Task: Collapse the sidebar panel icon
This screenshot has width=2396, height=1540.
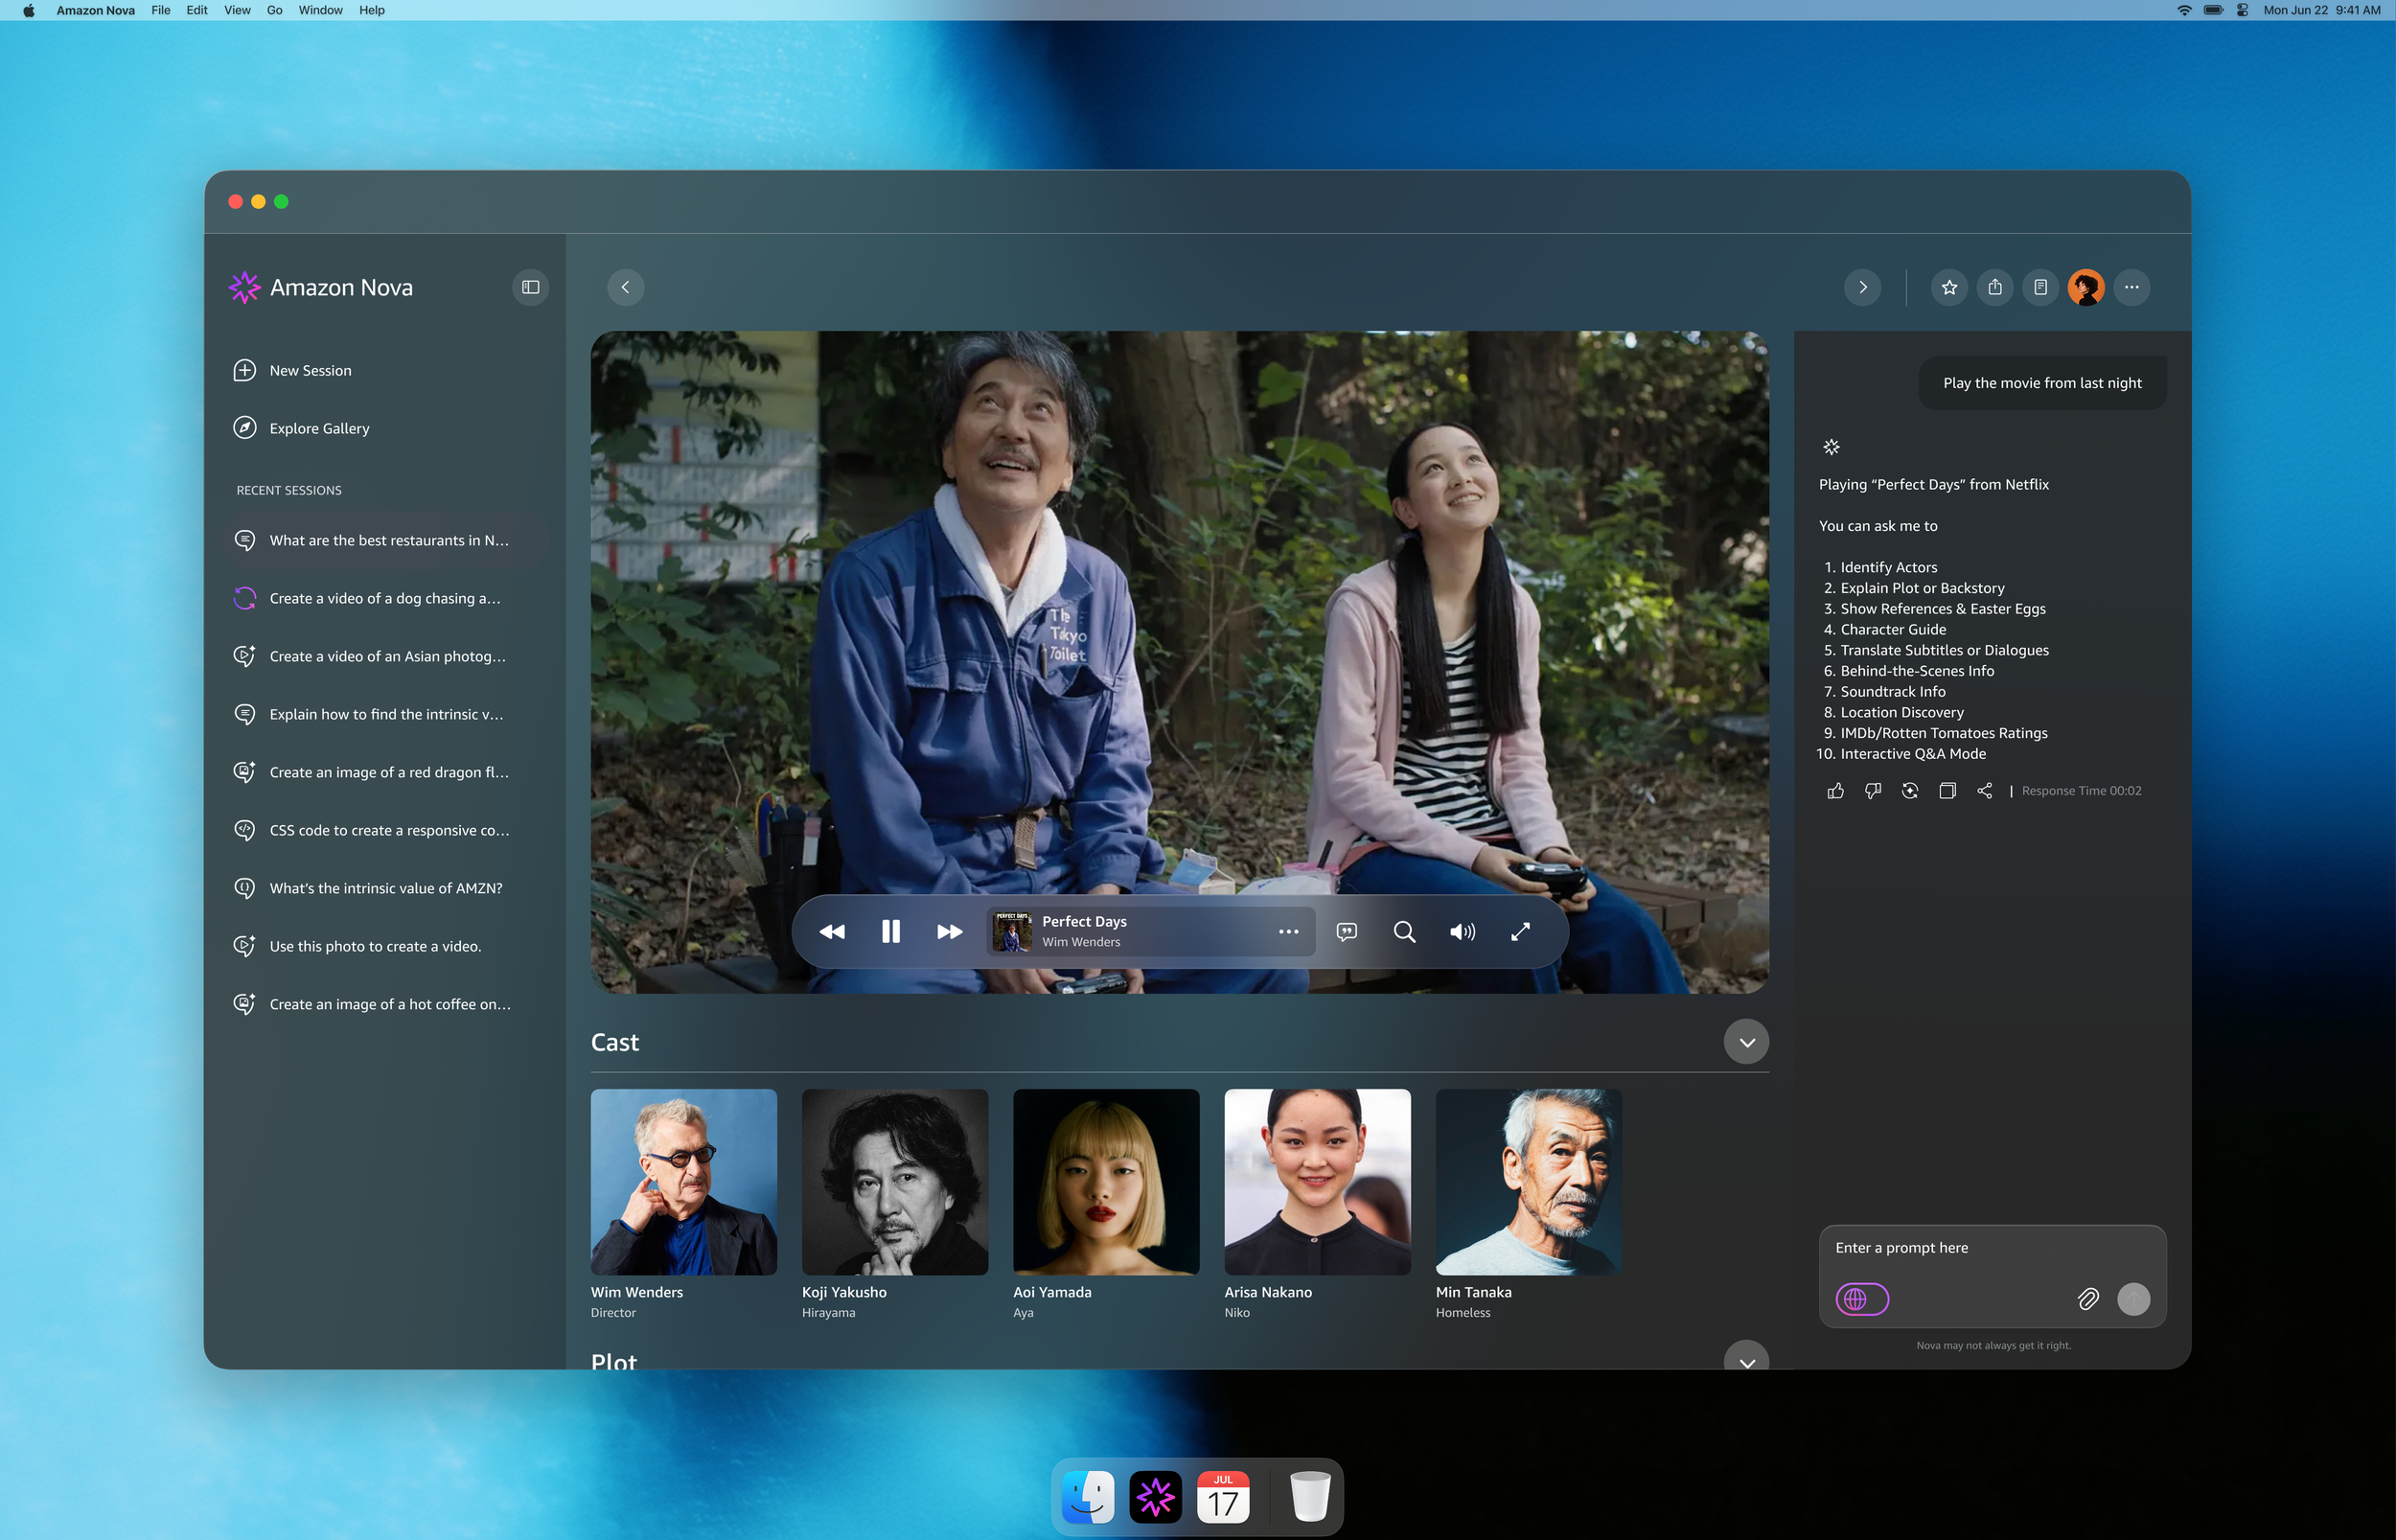Action: [530, 287]
